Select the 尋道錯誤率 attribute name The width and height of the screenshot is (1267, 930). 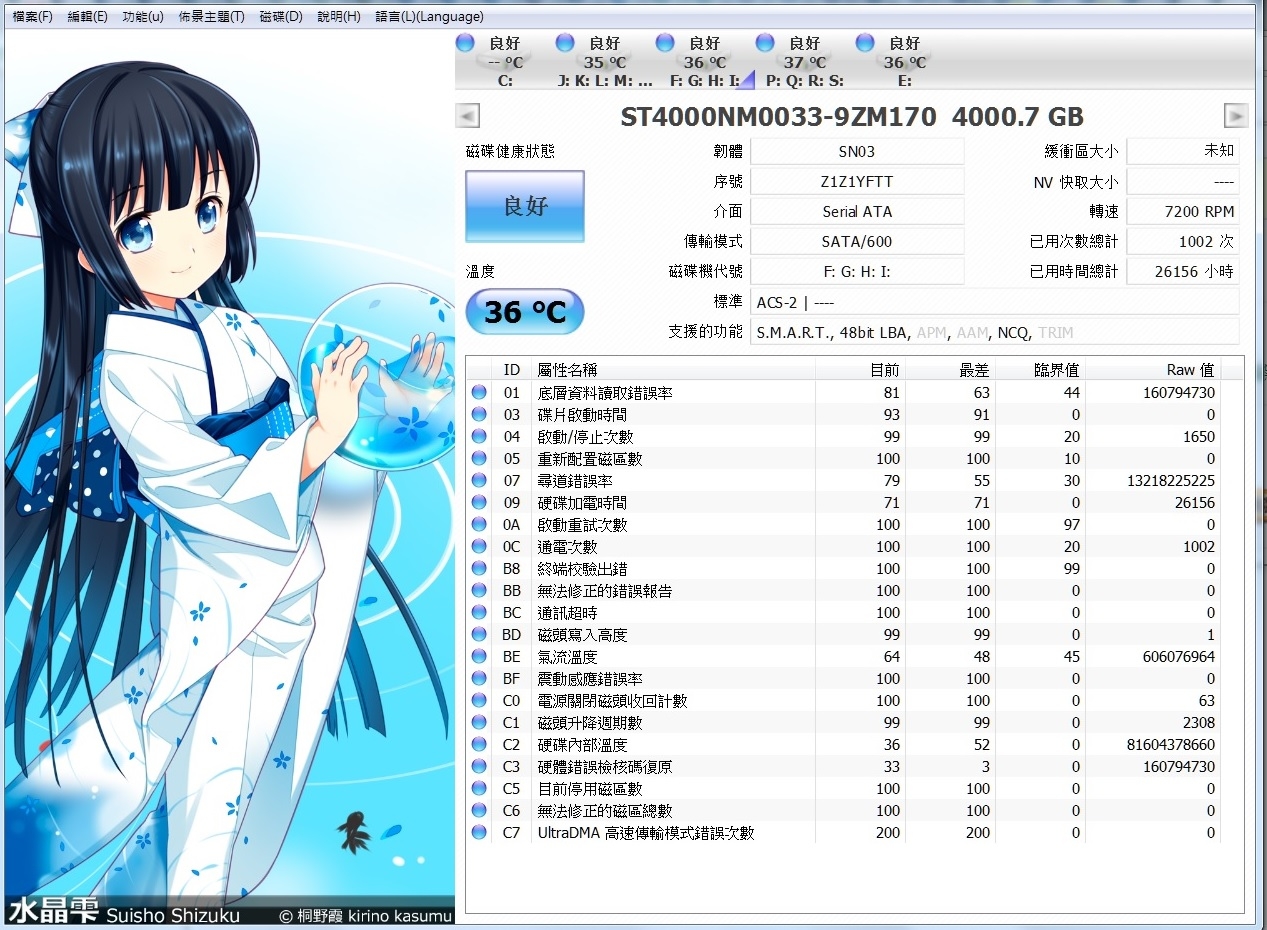[x=575, y=481]
